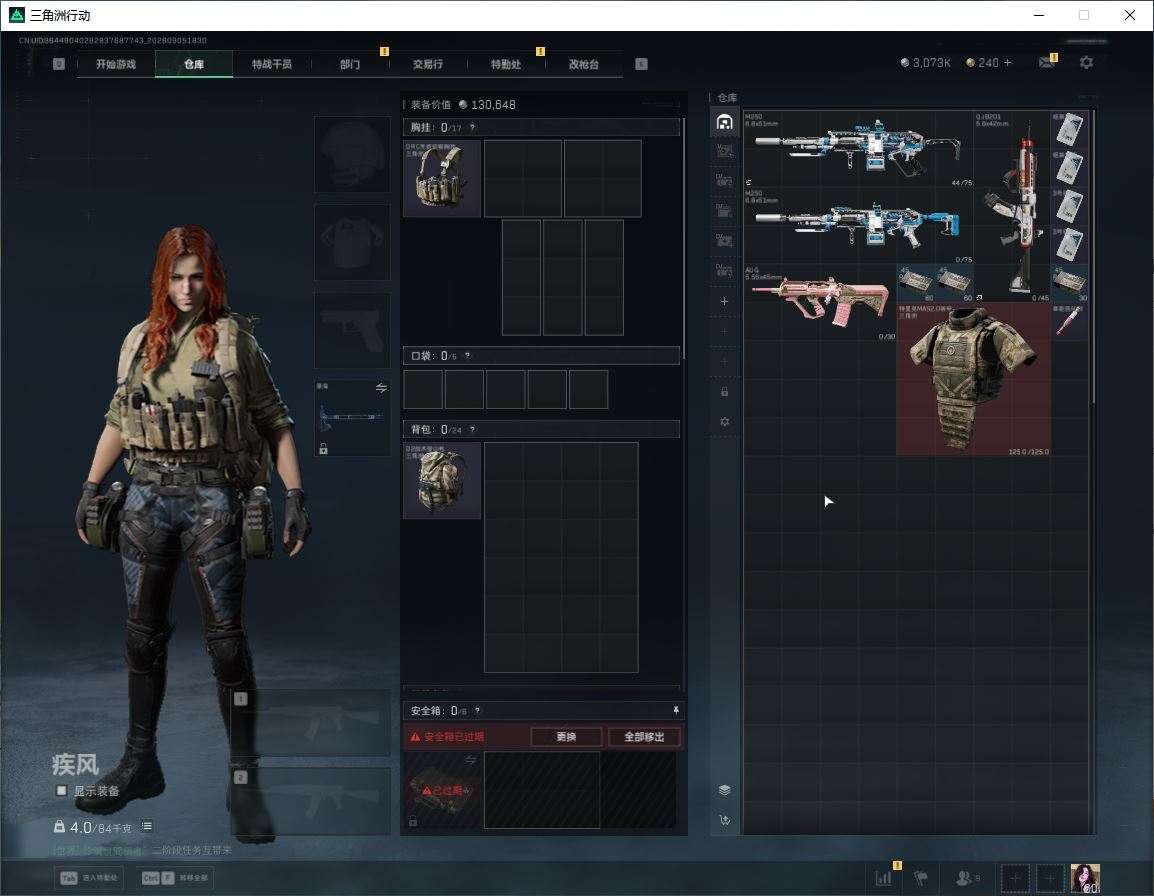Click the 更换 button for safe box
1154x896 pixels.
click(x=566, y=736)
